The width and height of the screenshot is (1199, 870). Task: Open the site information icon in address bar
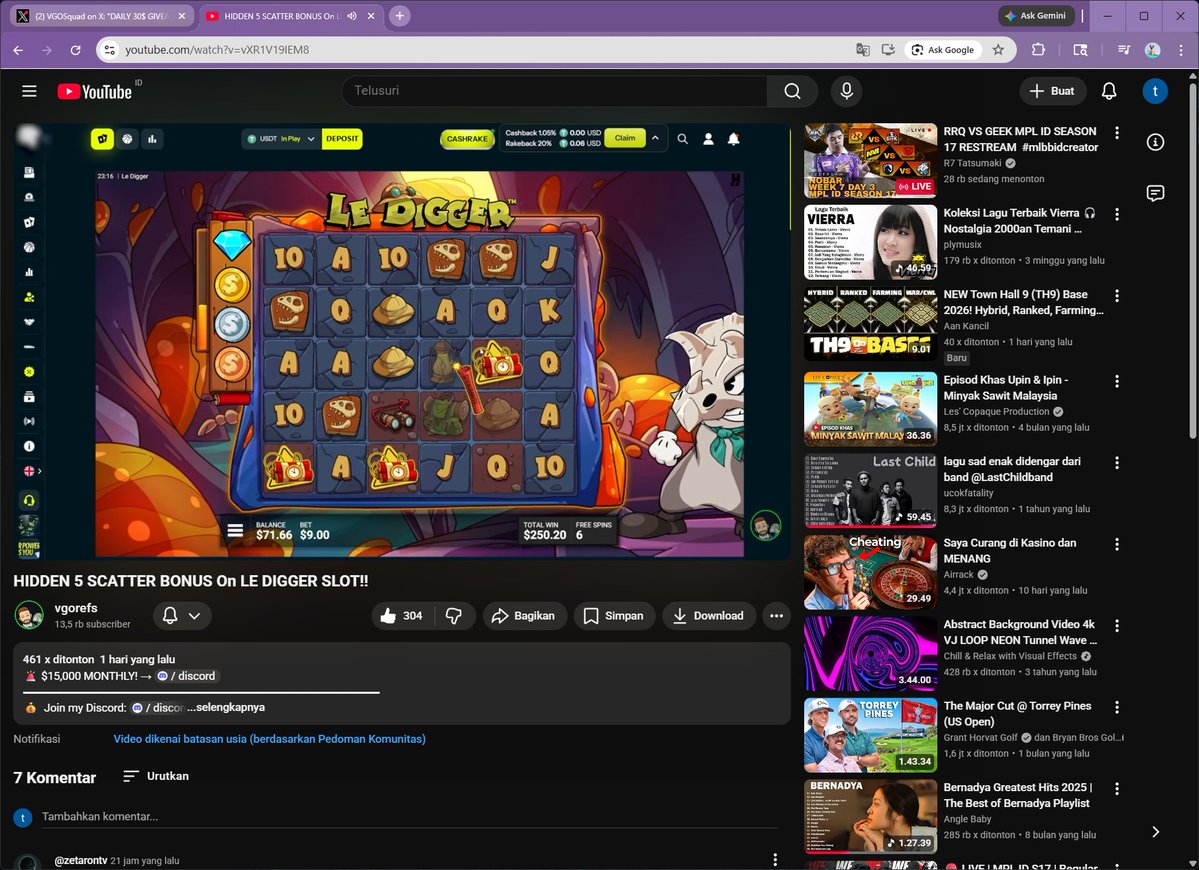click(109, 50)
